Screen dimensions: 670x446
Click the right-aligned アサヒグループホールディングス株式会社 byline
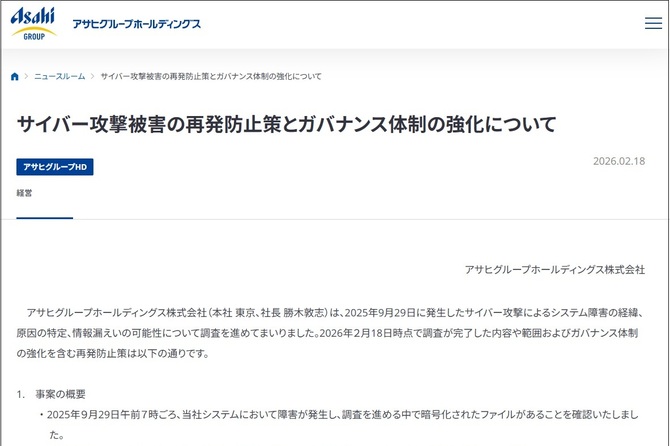pos(555,269)
